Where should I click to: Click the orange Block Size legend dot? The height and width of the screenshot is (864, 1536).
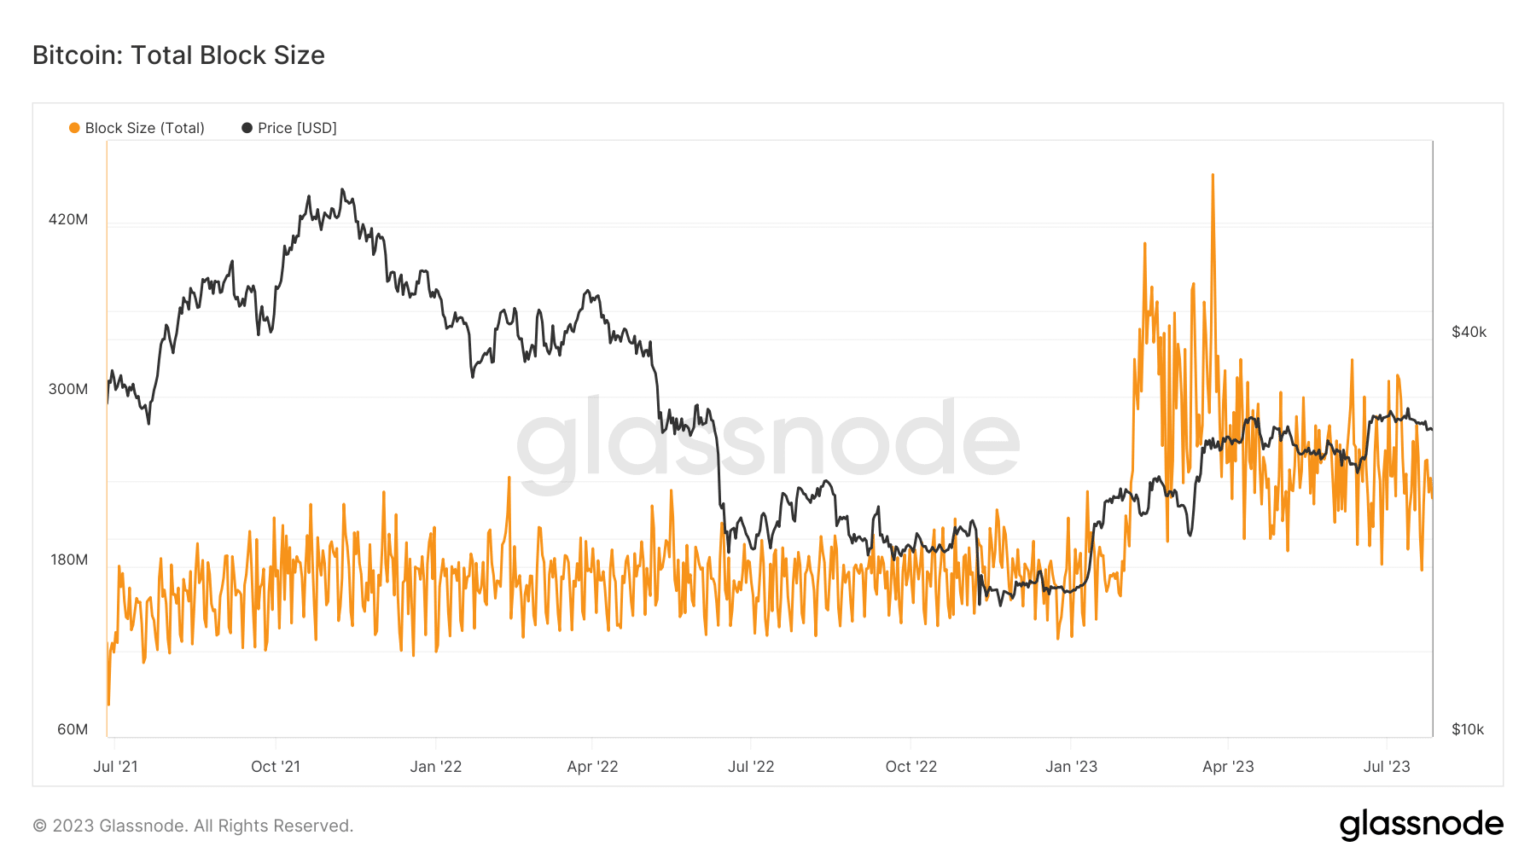[x=74, y=128]
